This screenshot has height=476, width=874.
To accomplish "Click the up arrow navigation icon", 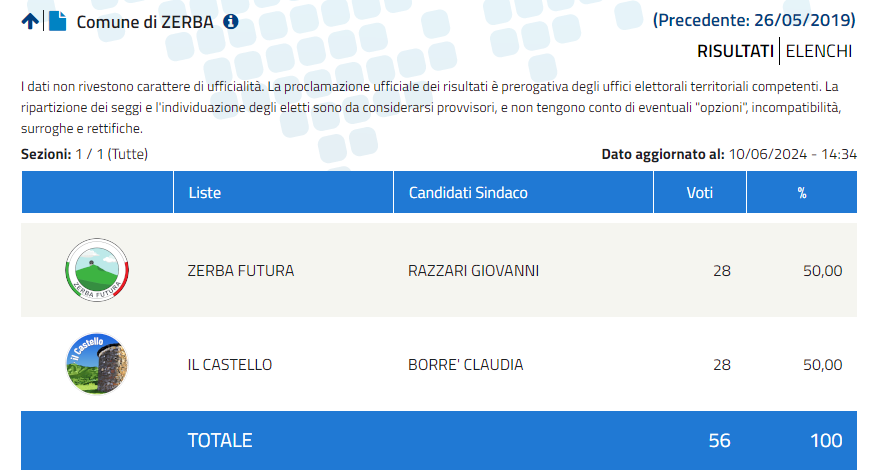I will [x=30, y=21].
